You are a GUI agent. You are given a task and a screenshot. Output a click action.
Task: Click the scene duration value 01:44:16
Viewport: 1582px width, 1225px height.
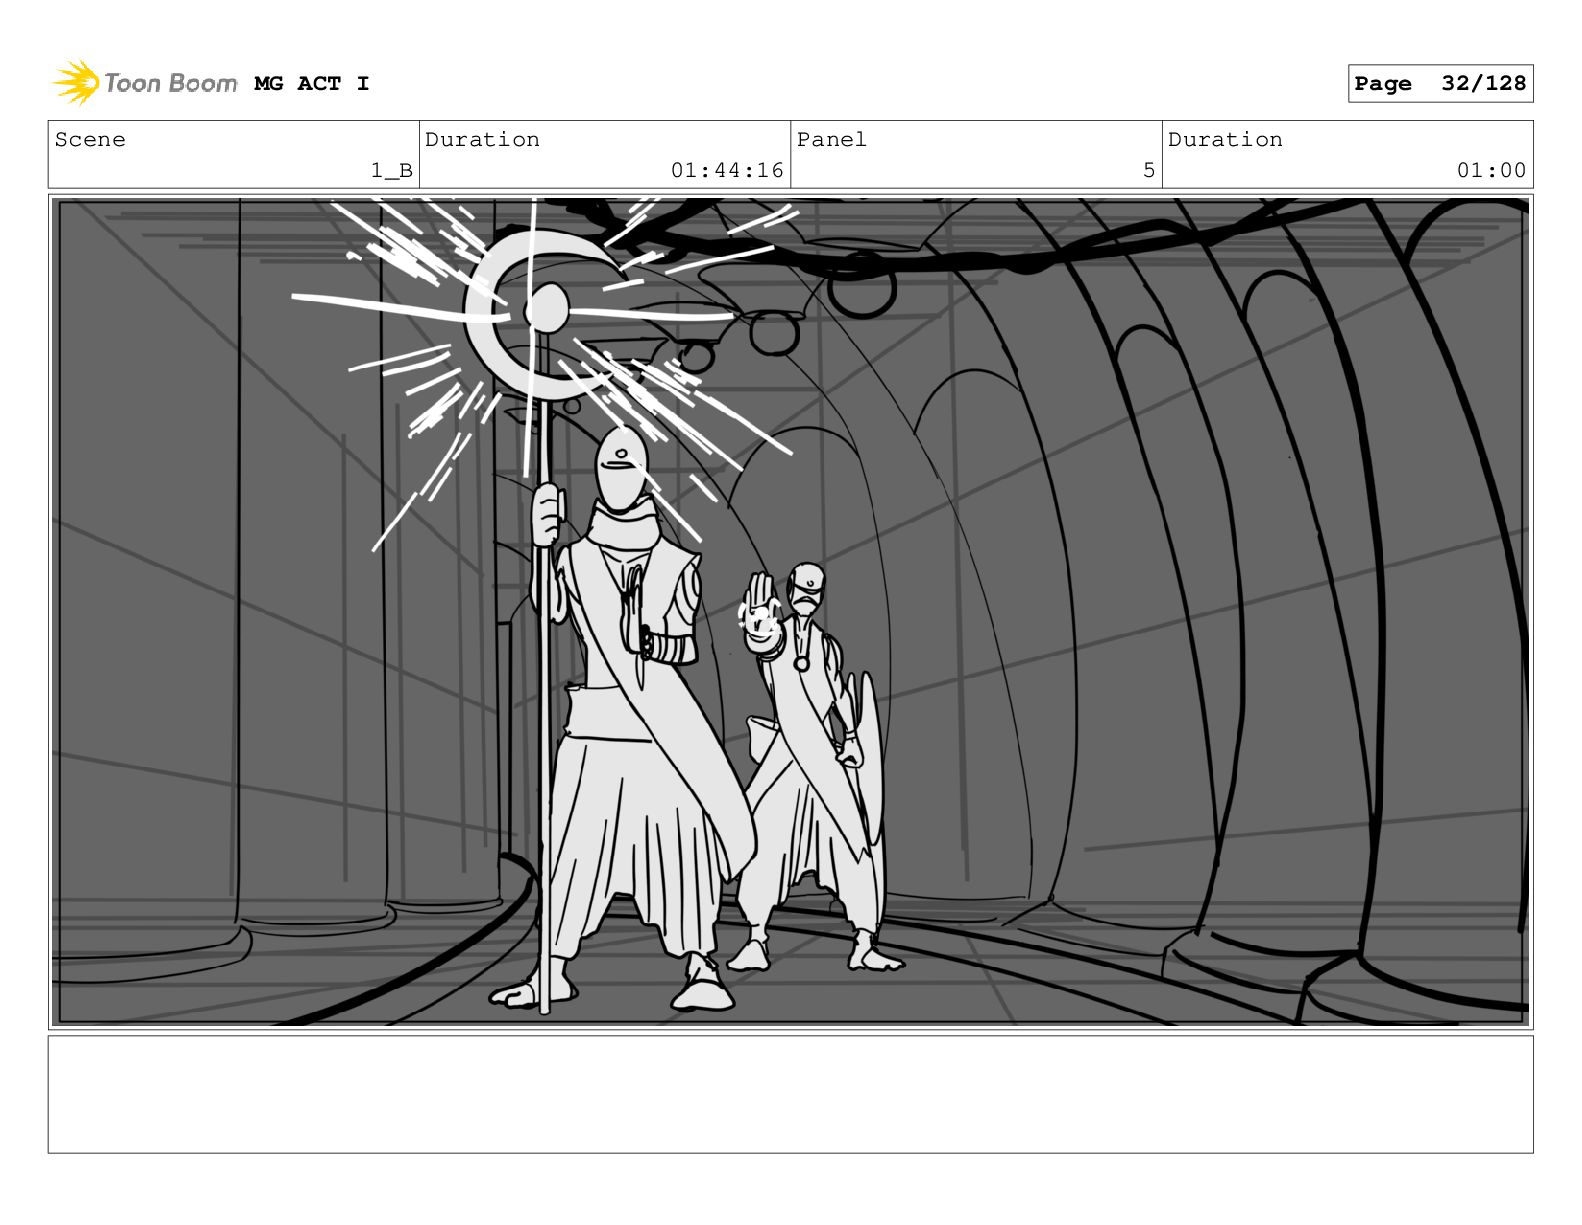coord(727,170)
